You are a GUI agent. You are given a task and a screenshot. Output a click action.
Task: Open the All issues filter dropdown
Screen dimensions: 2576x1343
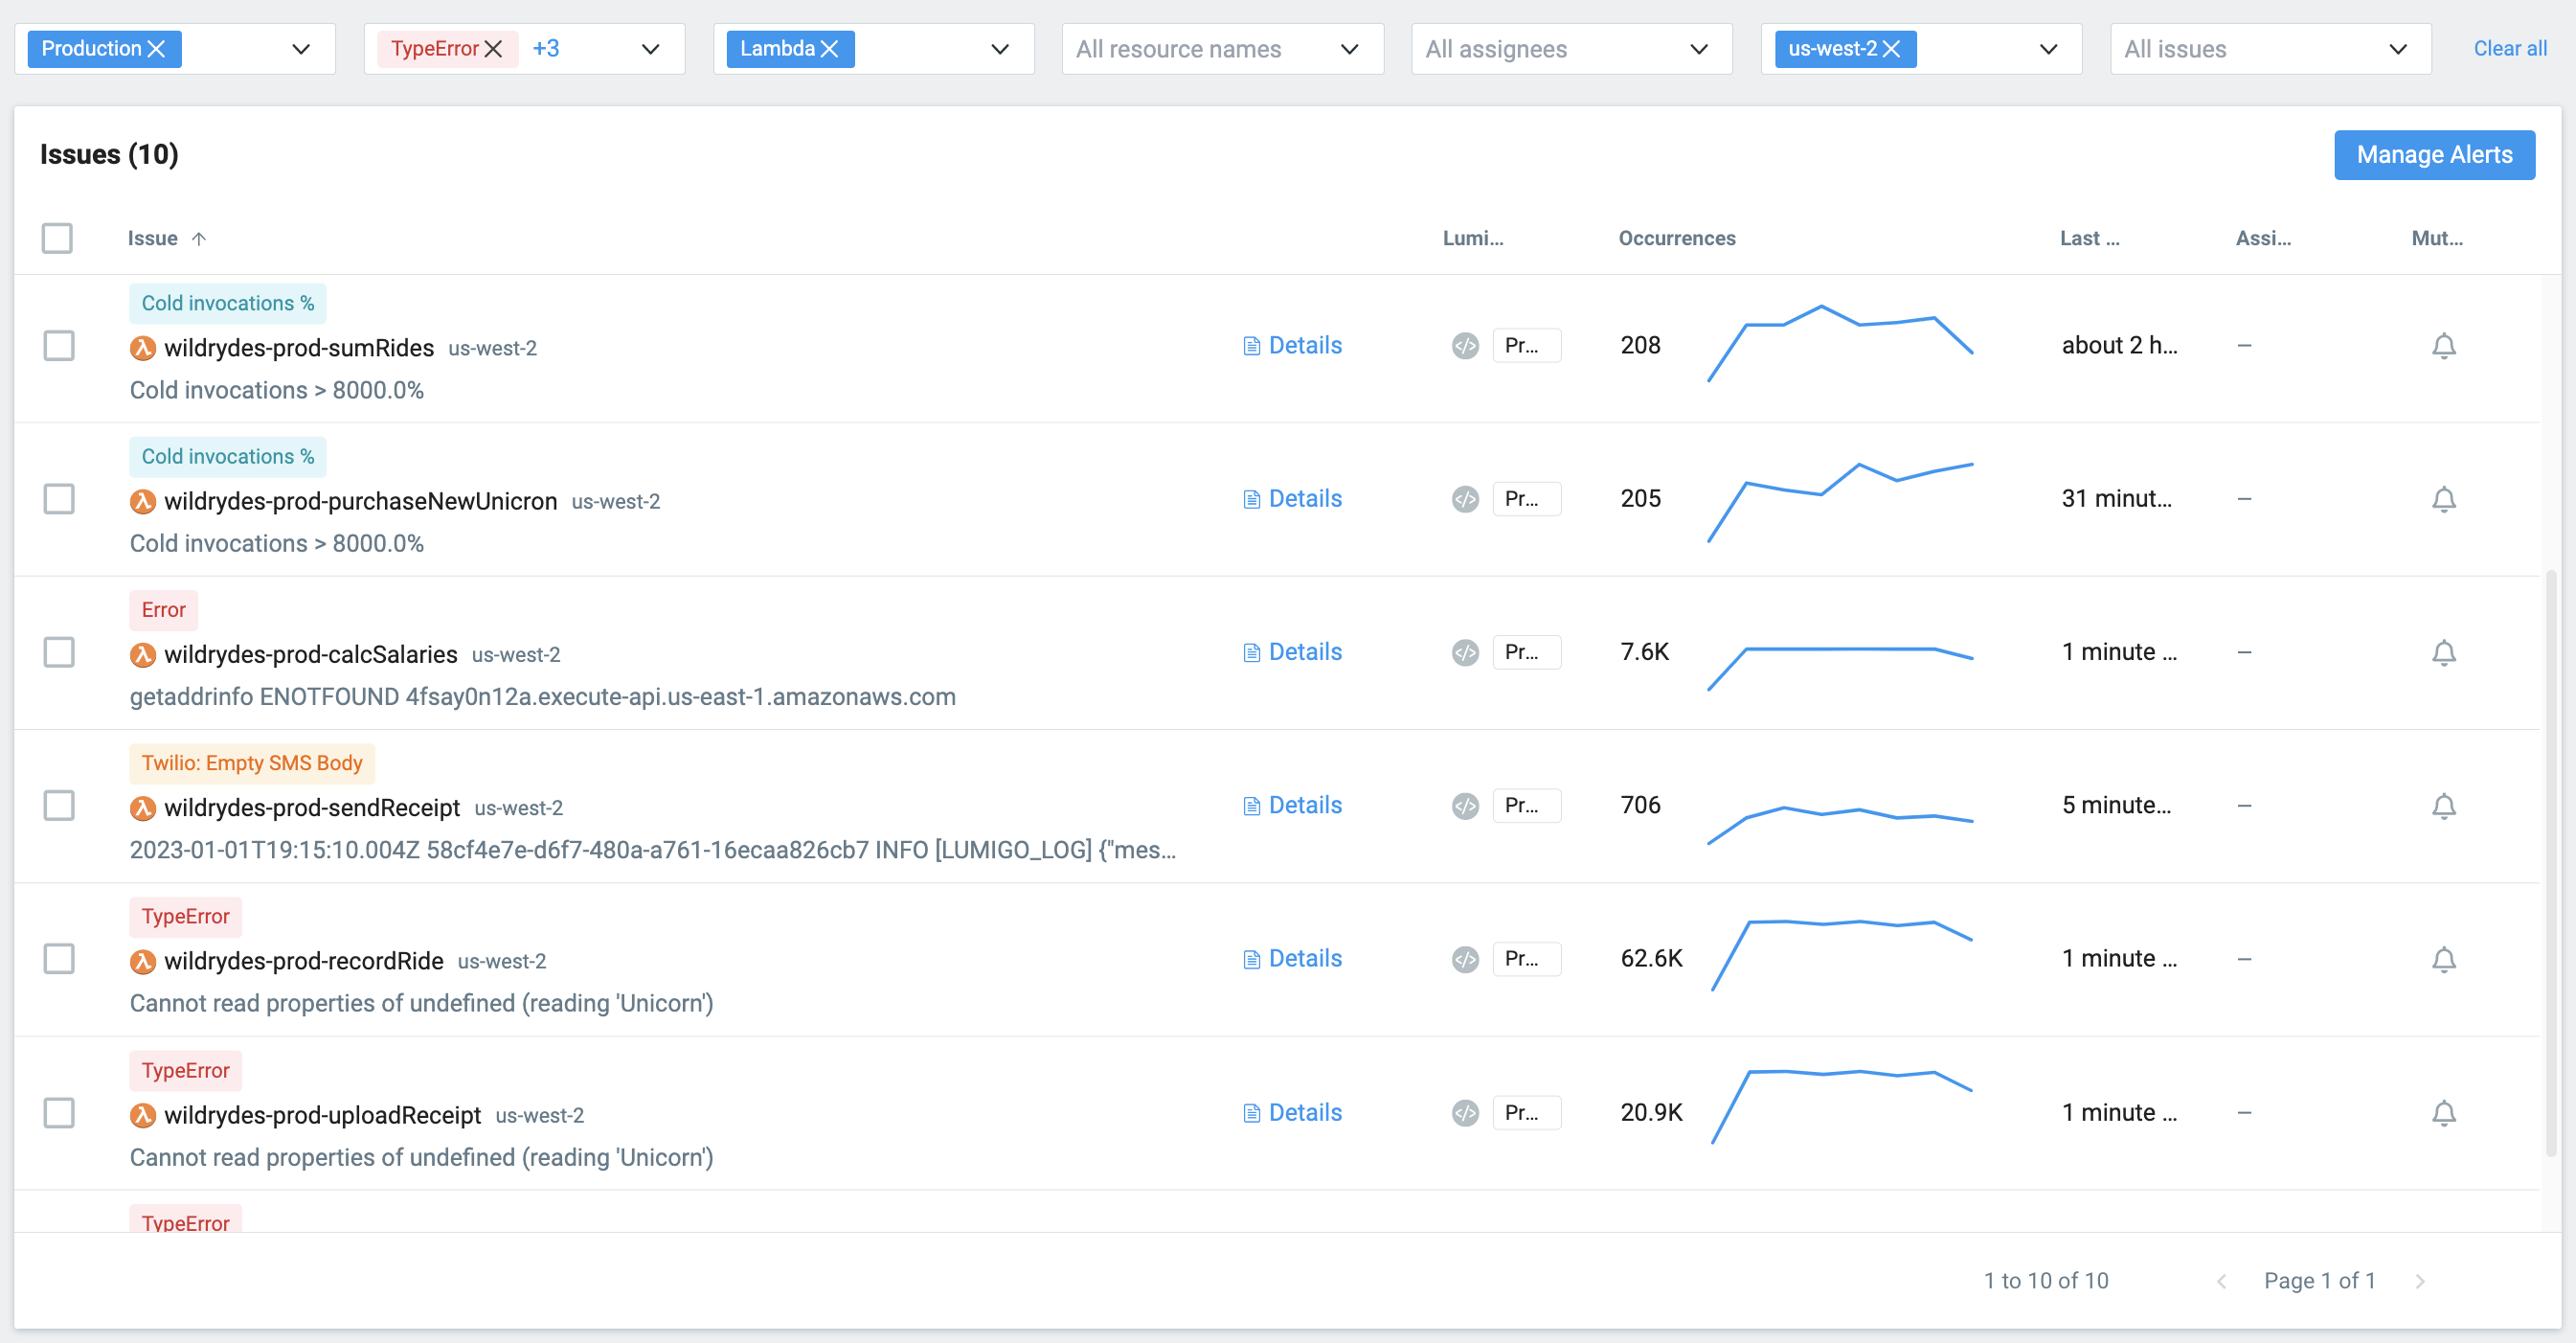(2270, 49)
